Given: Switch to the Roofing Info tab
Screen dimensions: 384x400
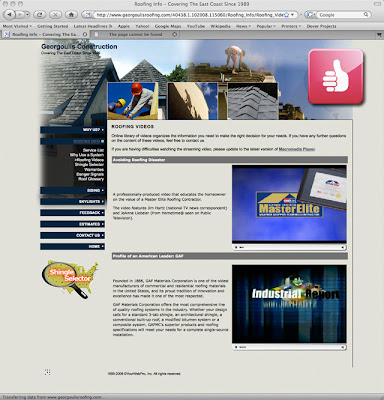Looking at the screenshot, I should [45, 34].
